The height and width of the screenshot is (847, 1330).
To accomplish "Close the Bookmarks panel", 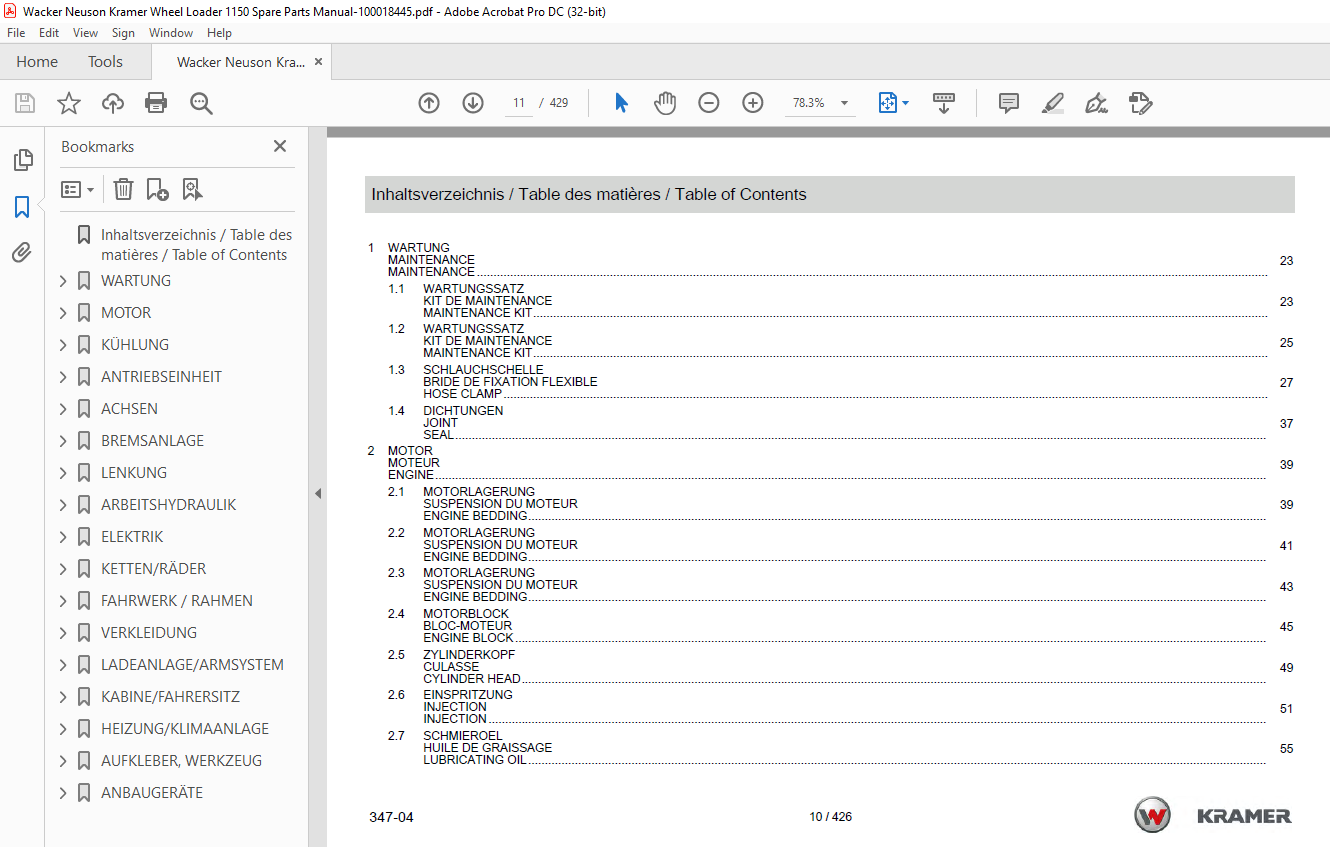I will pos(280,146).
